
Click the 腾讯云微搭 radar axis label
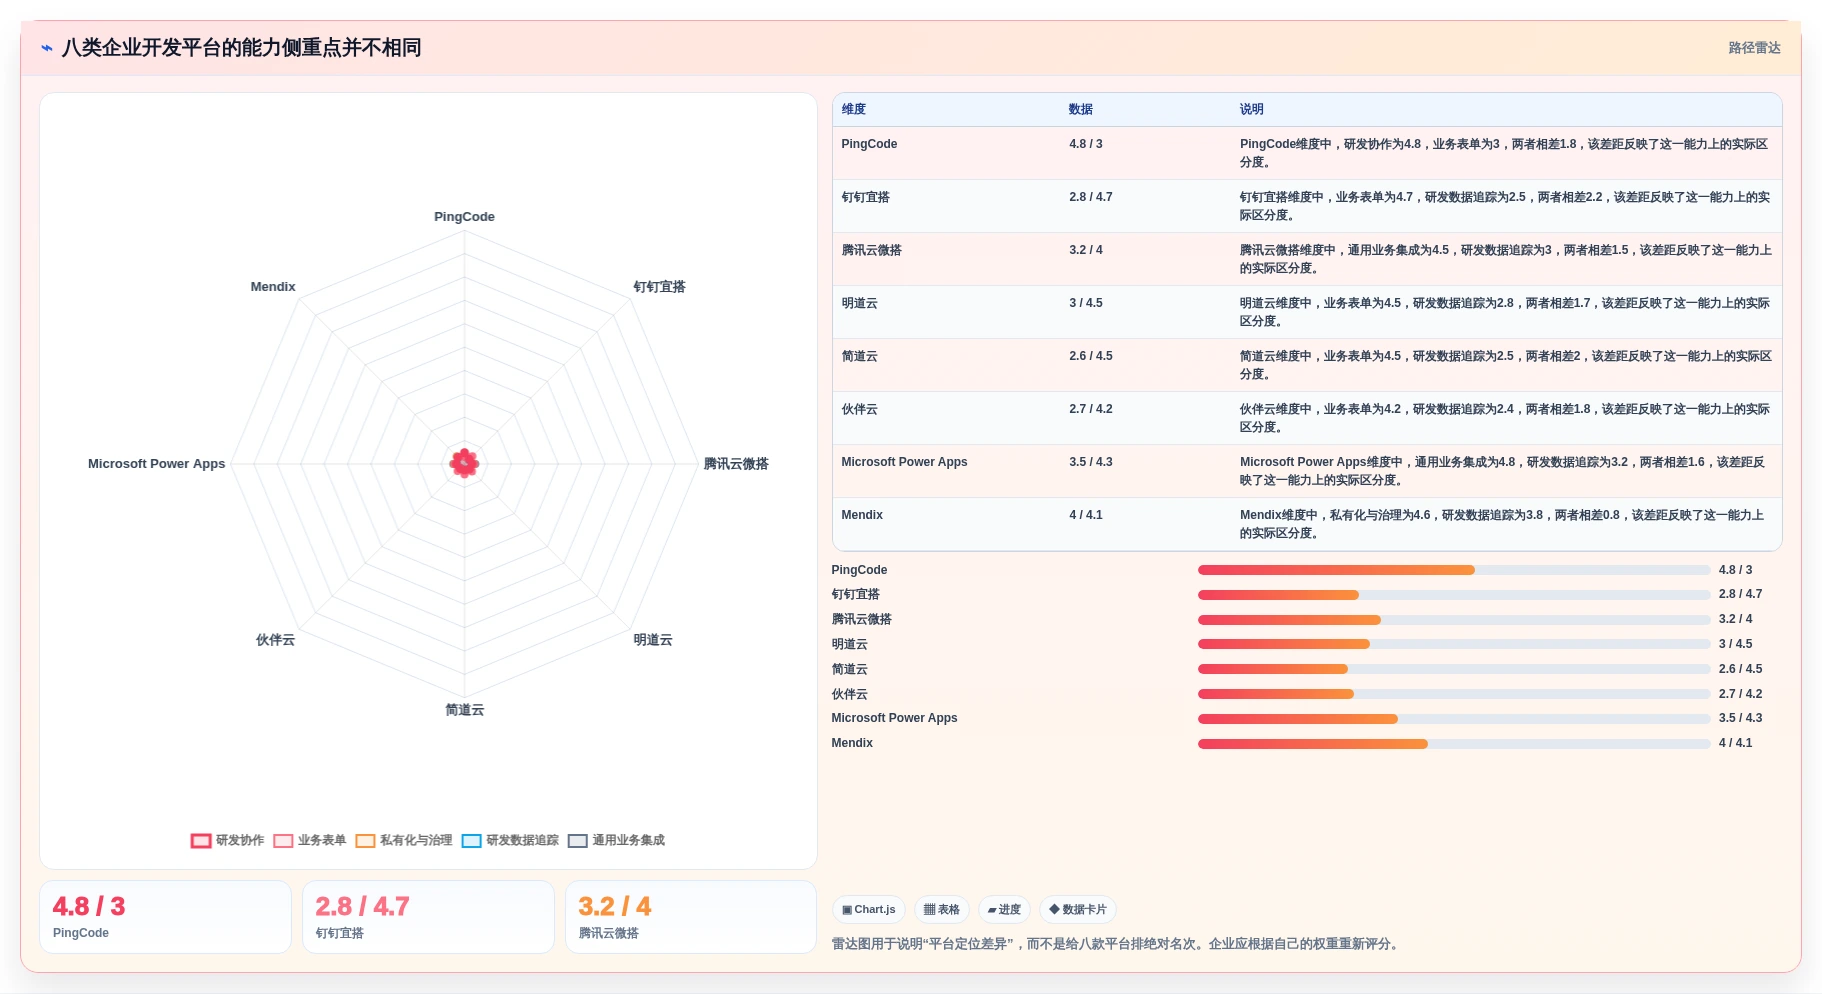tap(736, 464)
